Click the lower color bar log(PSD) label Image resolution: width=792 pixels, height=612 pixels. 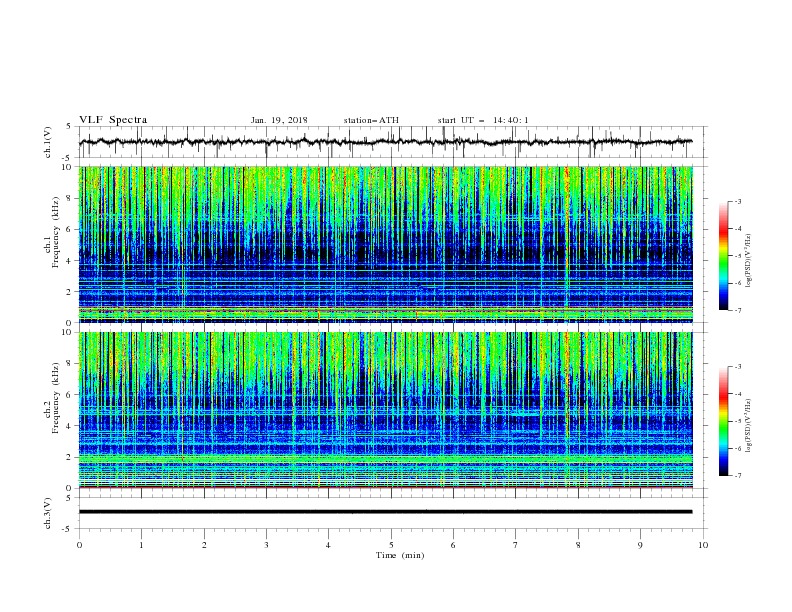pos(748,426)
